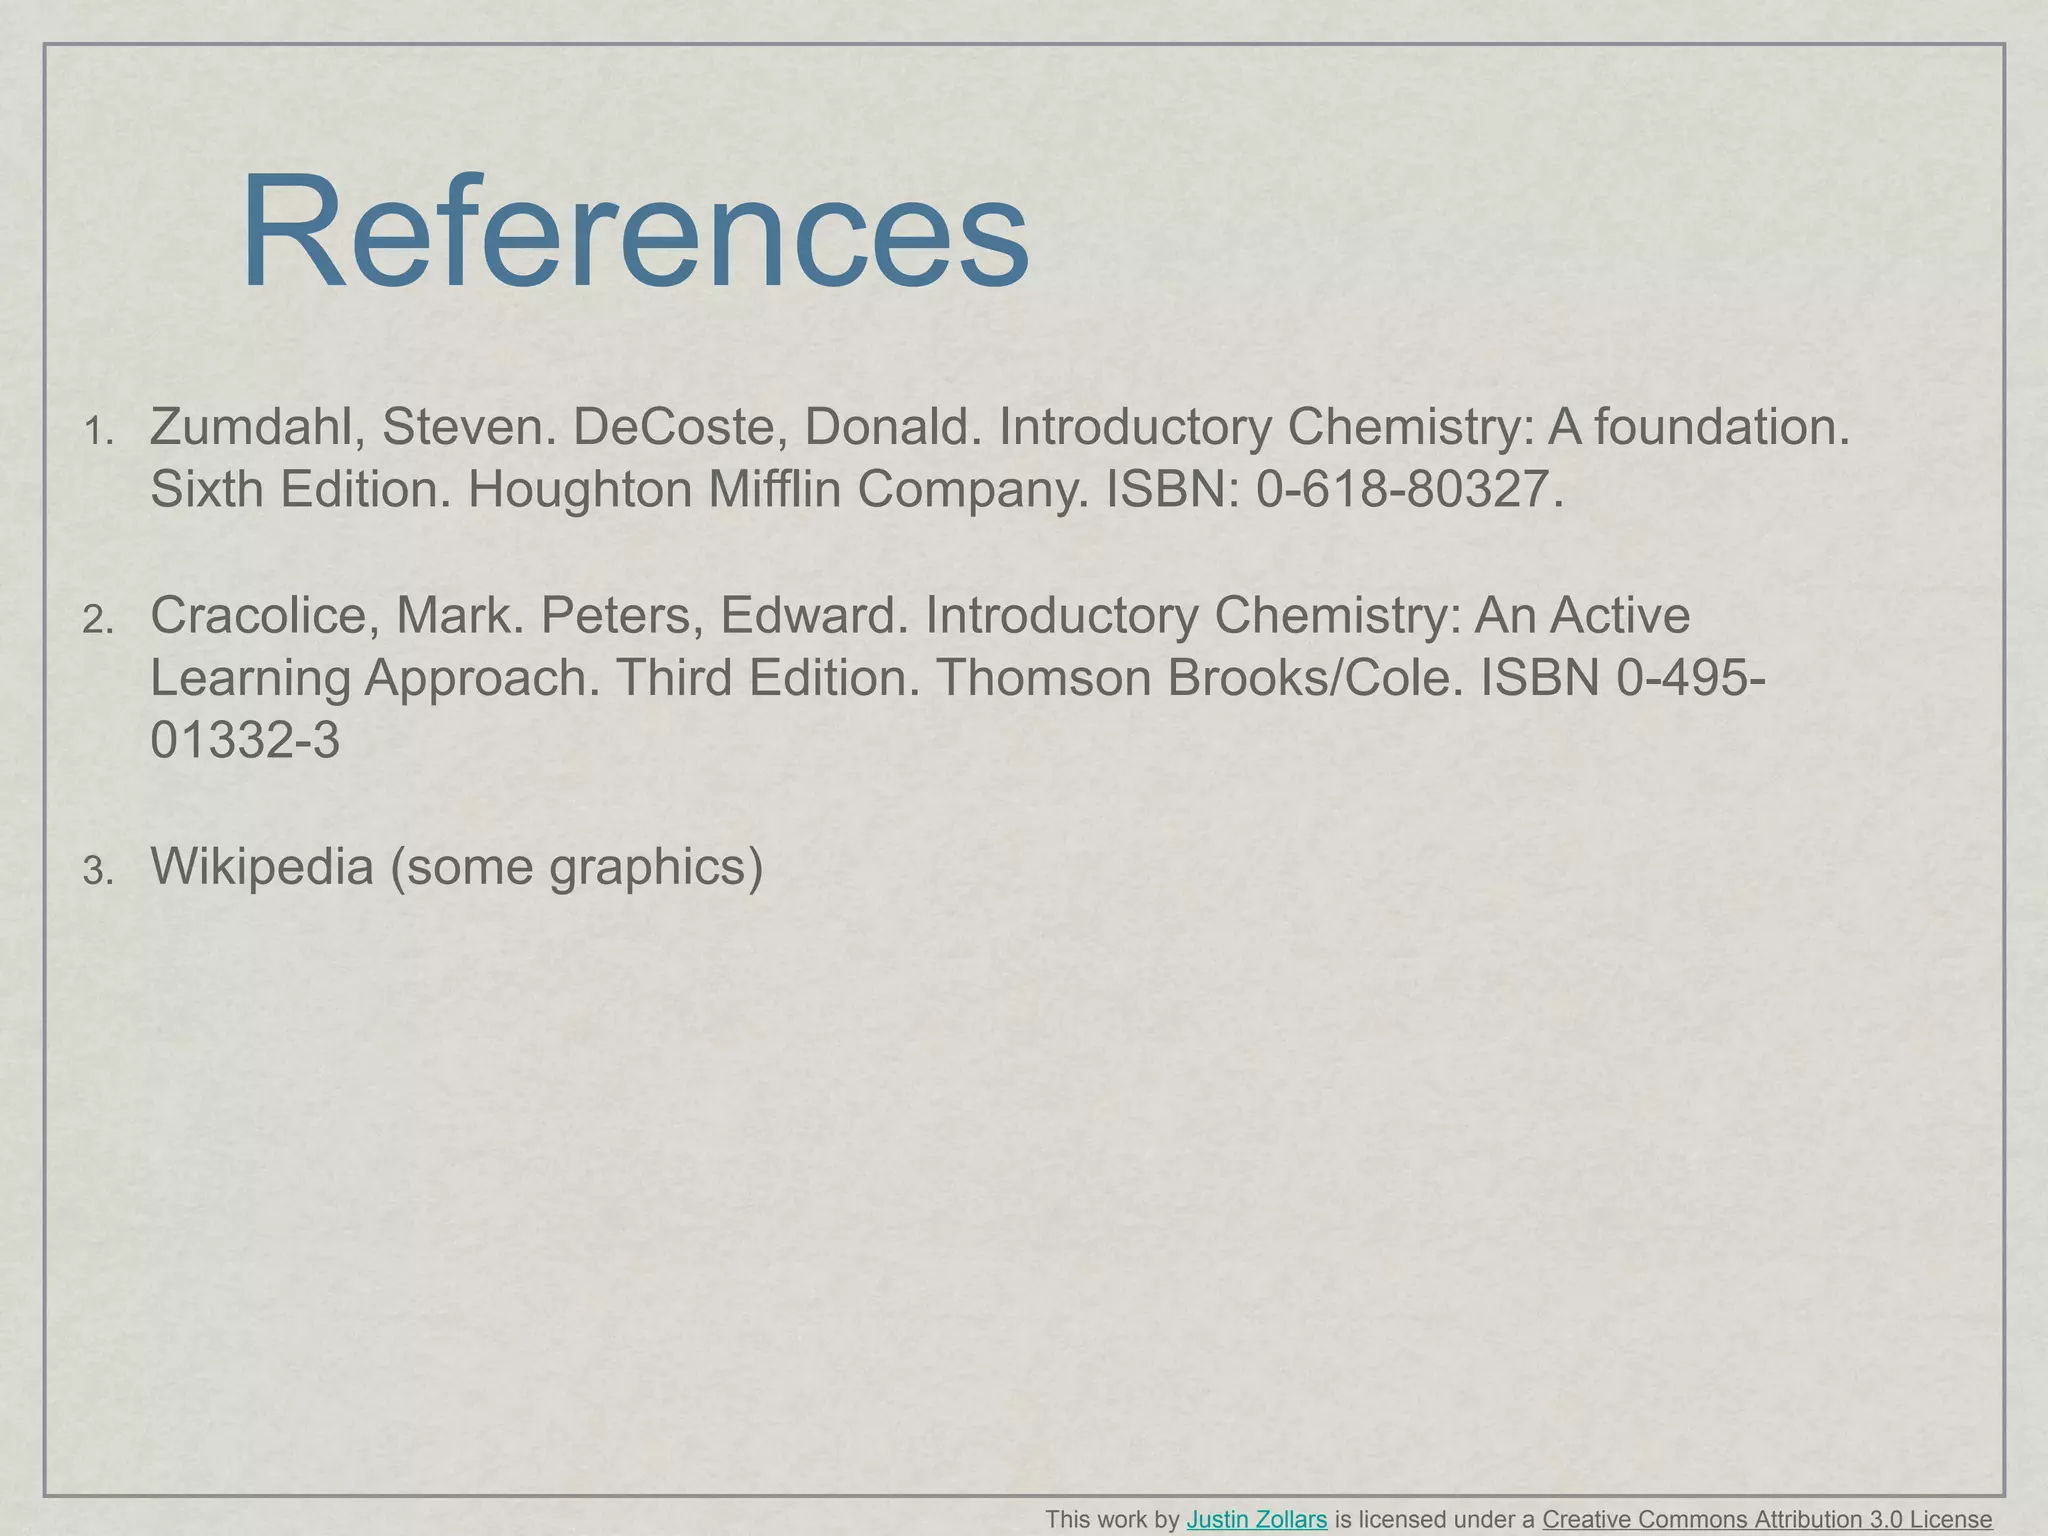Image resolution: width=2048 pixels, height=1536 pixels.
Task: Open the Creative Commons Attribution 3.0 License link
Action: point(1767,1519)
